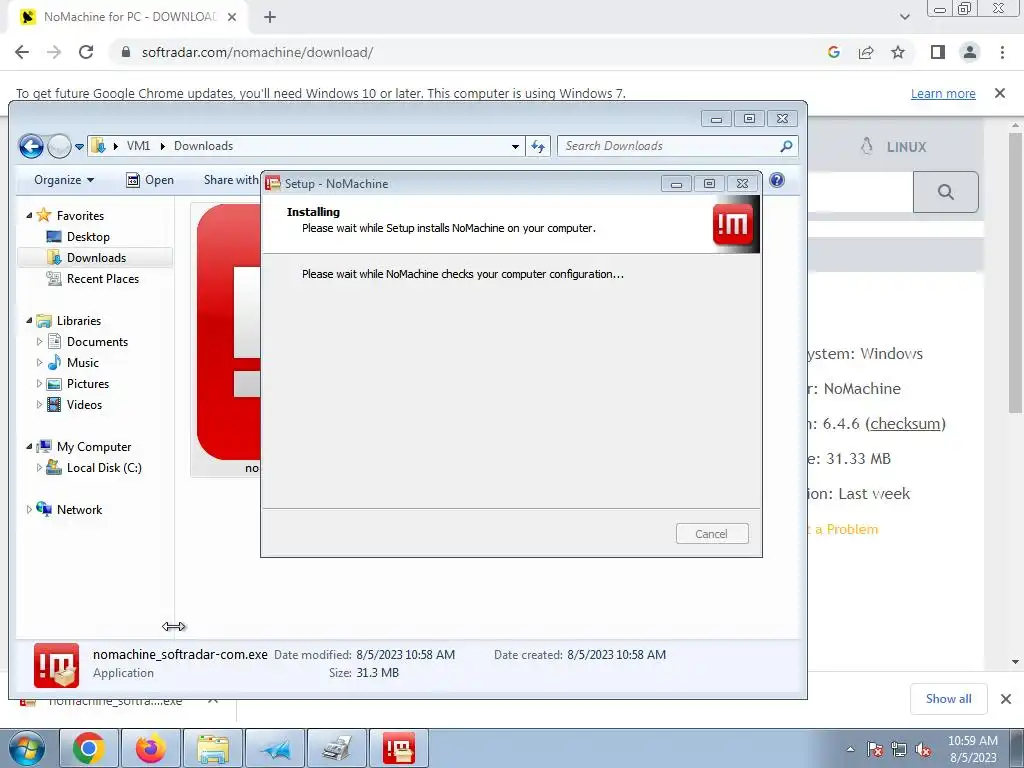Click the Open toolbar button
This screenshot has height=768, width=1024.
150,180
